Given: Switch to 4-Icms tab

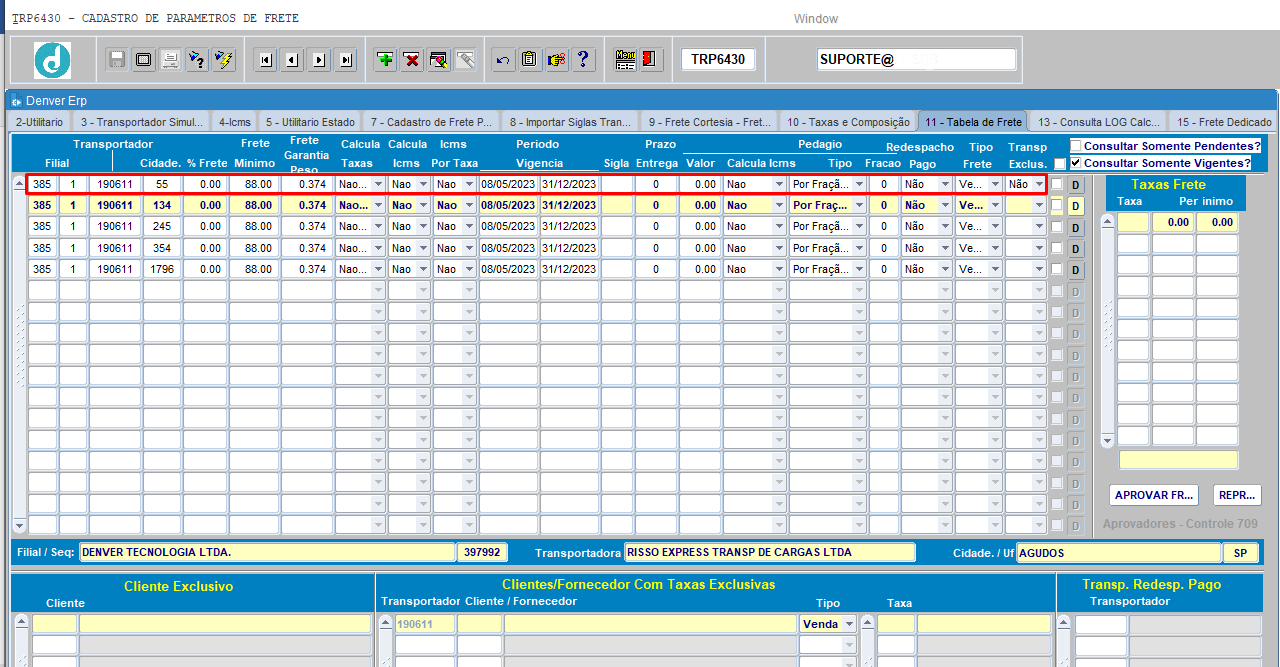Looking at the screenshot, I should 235,122.
